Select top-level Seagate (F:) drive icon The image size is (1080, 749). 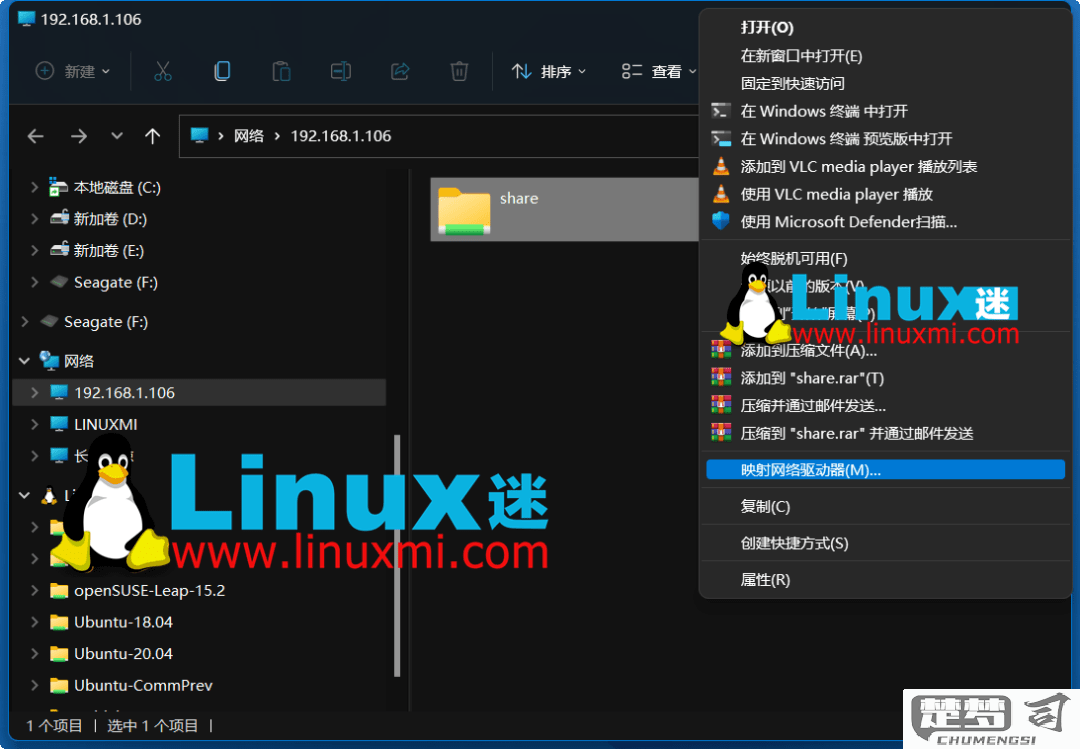pyautogui.click(x=49, y=321)
